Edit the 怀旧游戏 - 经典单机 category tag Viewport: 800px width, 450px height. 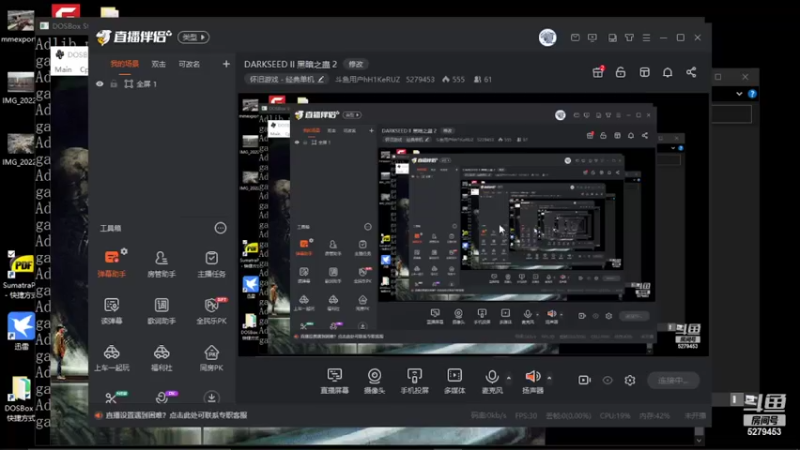(286, 80)
